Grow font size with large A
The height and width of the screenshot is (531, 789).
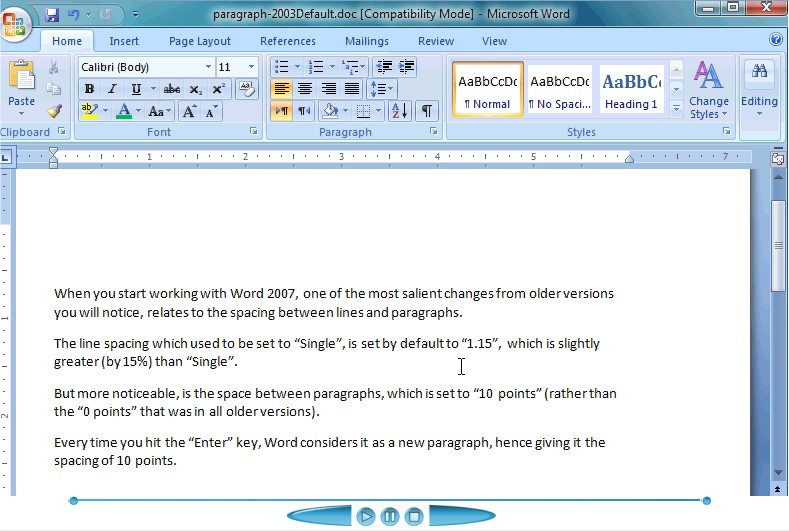click(x=189, y=111)
